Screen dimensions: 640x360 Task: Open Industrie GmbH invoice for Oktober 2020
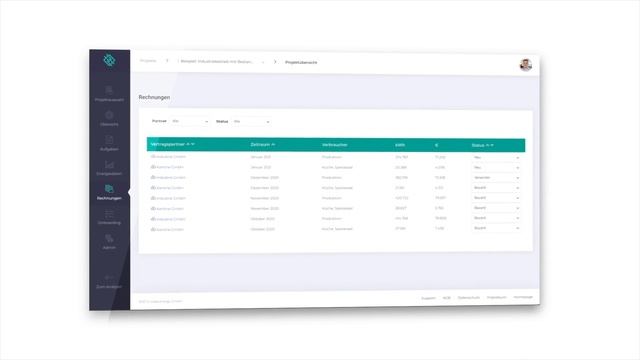[x=168, y=219]
